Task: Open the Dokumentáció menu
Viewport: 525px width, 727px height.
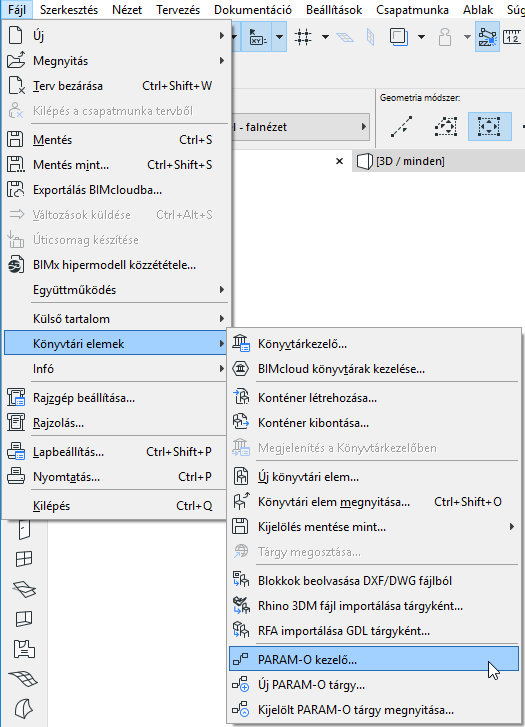Action: click(253, 10)
